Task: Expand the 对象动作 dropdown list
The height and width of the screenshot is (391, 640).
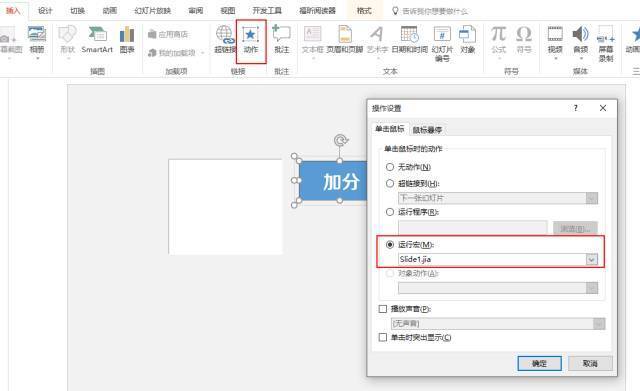Action: 591,288
